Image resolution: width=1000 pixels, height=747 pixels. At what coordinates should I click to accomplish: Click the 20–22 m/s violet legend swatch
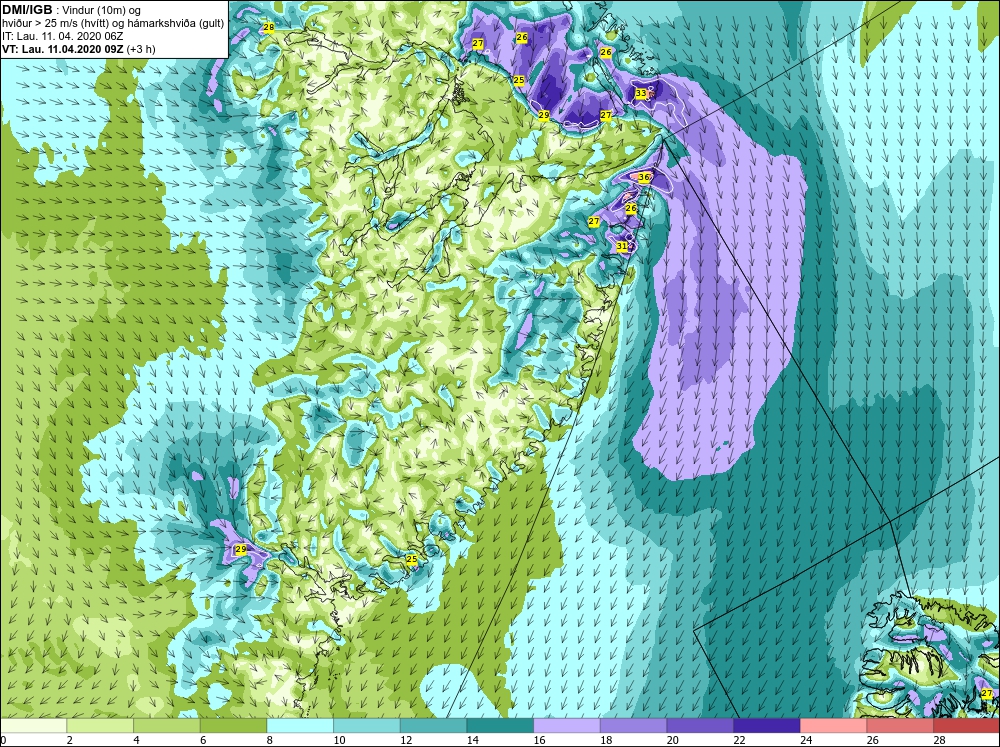pos(700,725)
